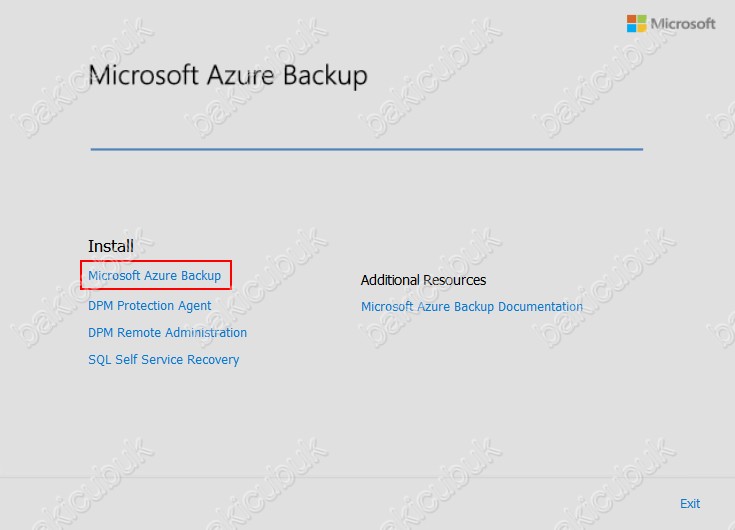Click the blue square of Microsoft logo
The image size is (735, 530).
tap(631, 28)
